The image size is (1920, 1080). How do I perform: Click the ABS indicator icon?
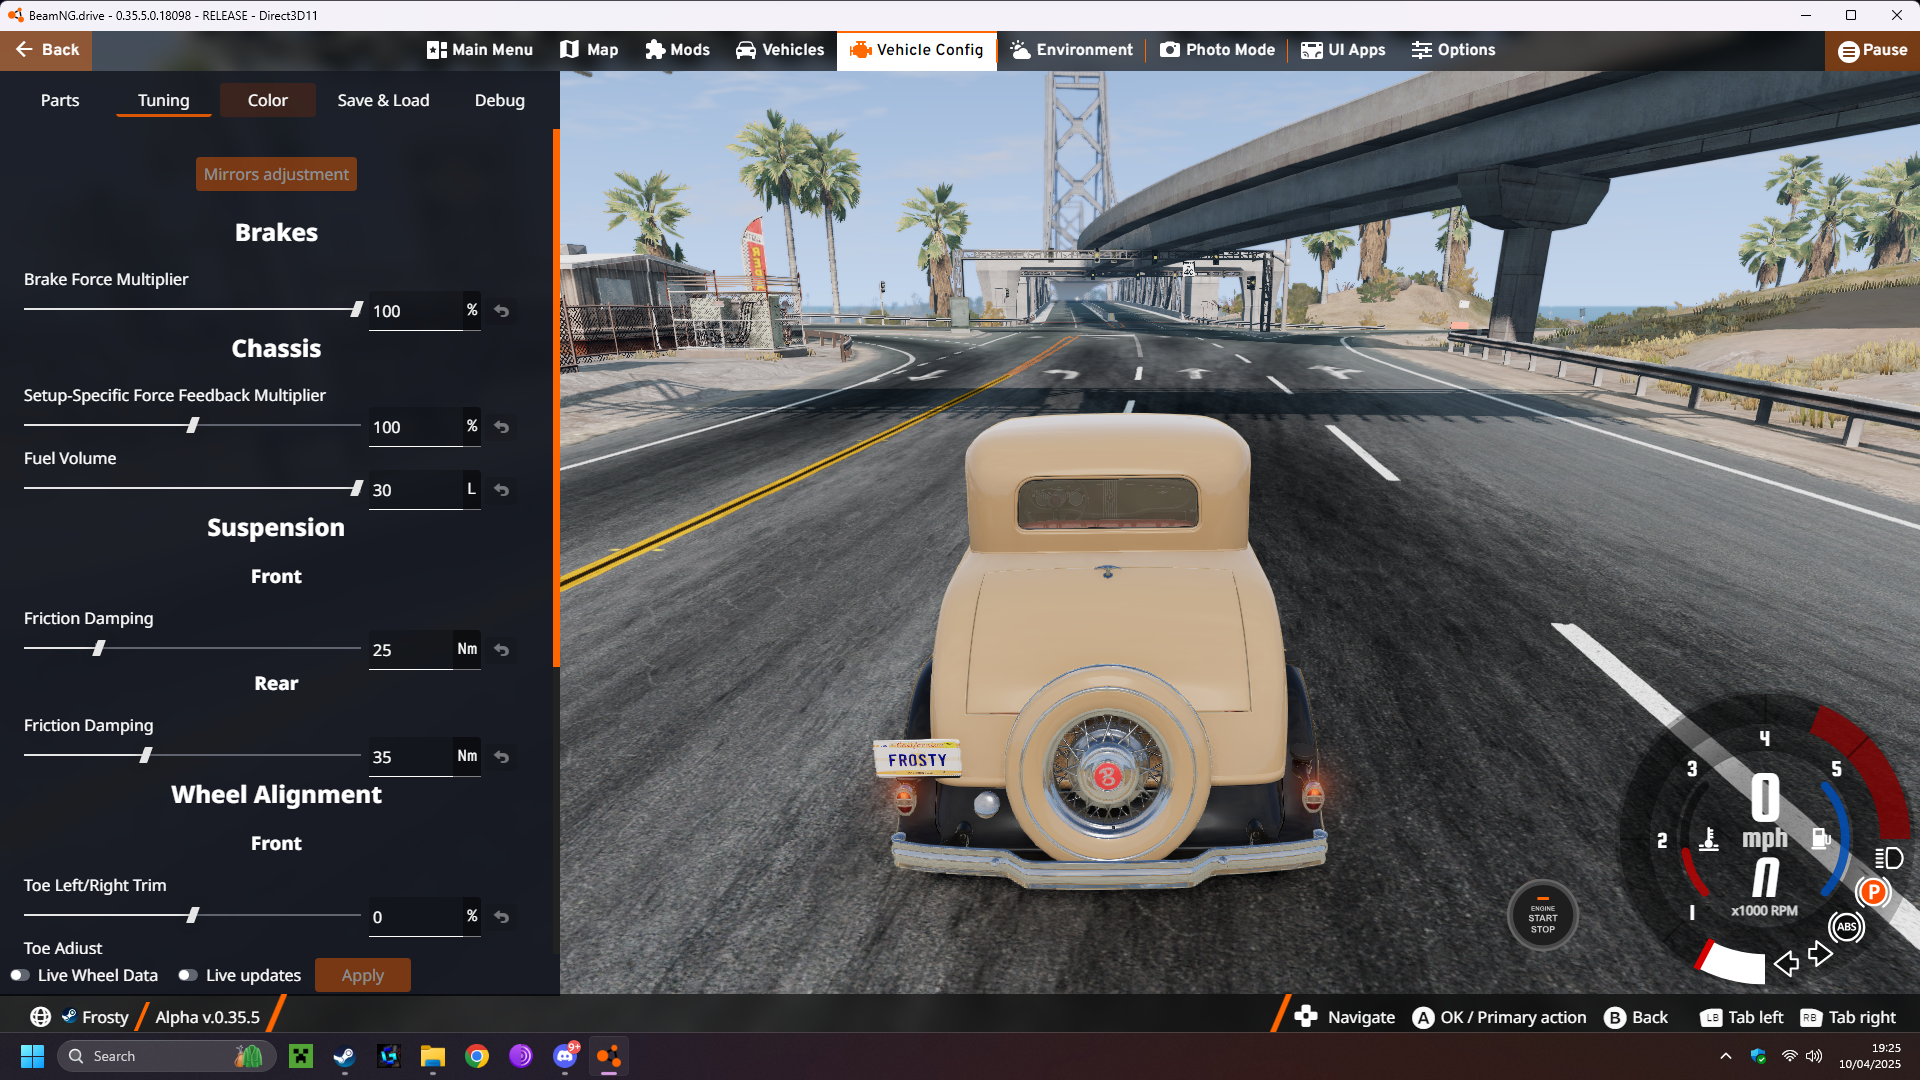(x=1846, y=927)
